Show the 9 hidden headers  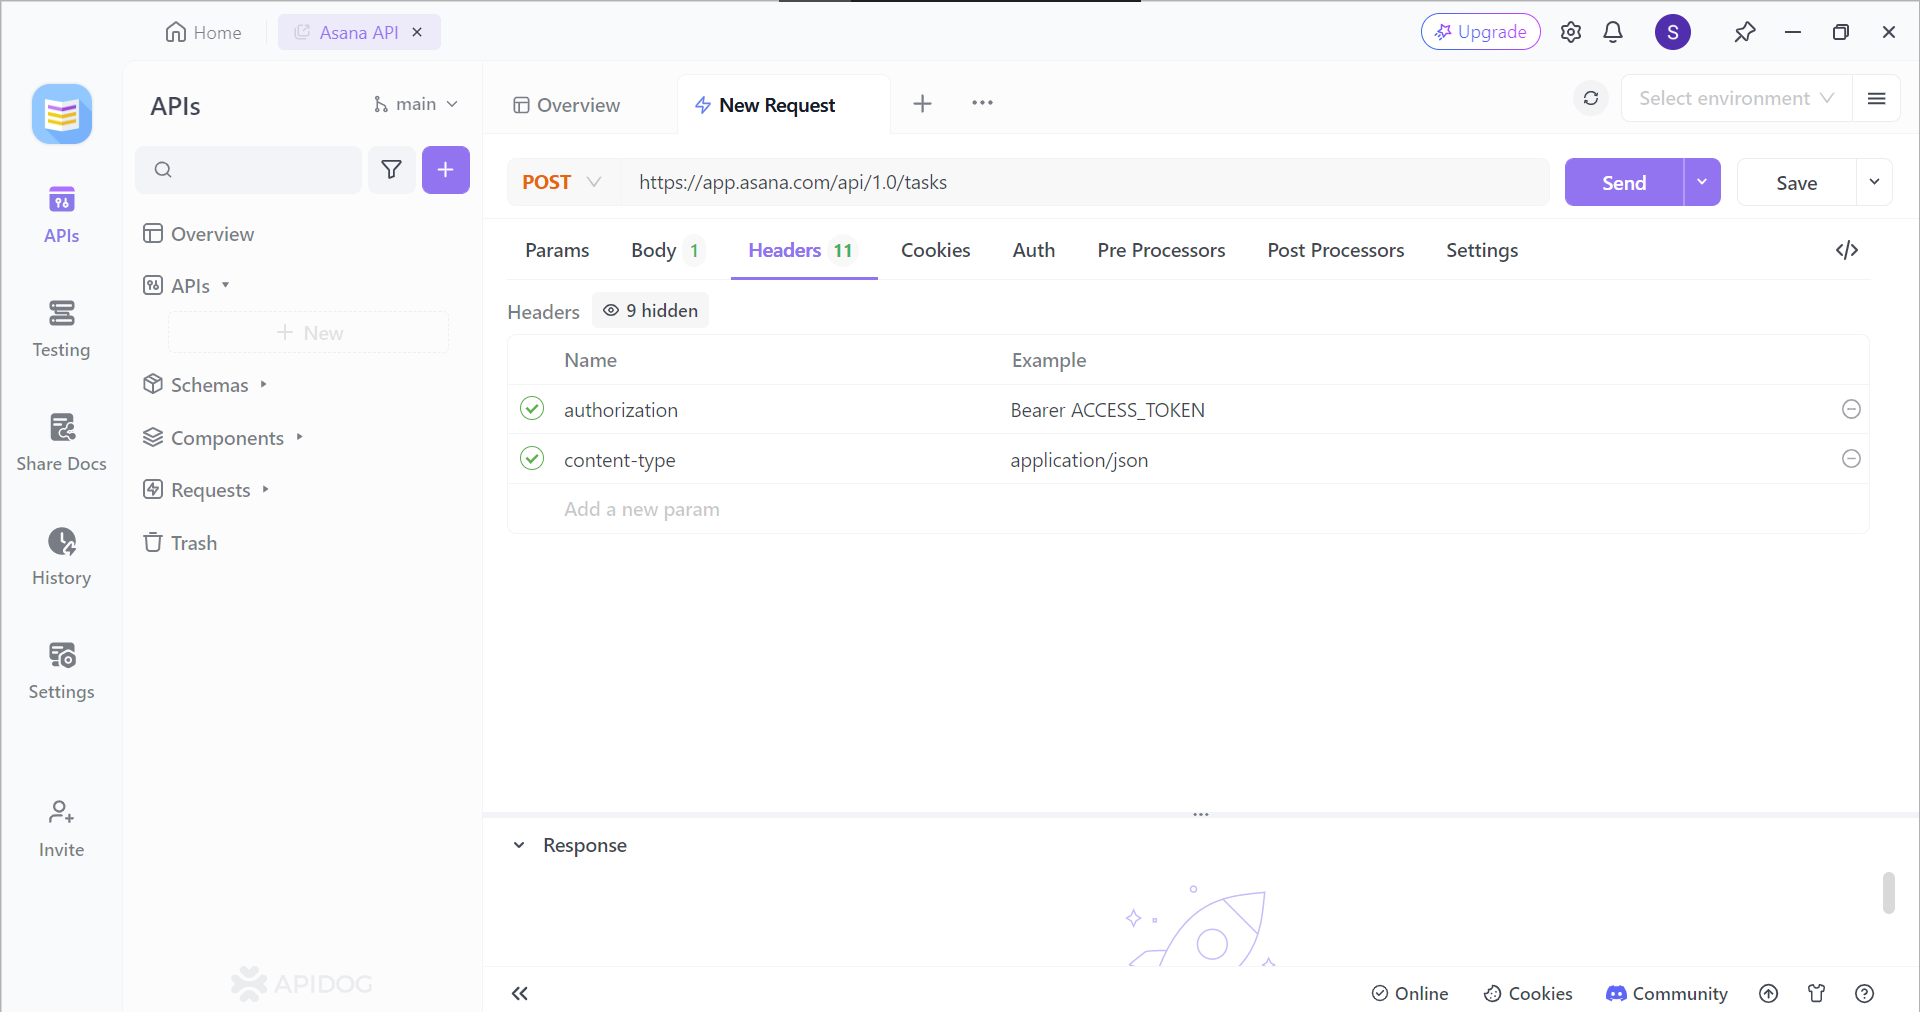point(650,310)
